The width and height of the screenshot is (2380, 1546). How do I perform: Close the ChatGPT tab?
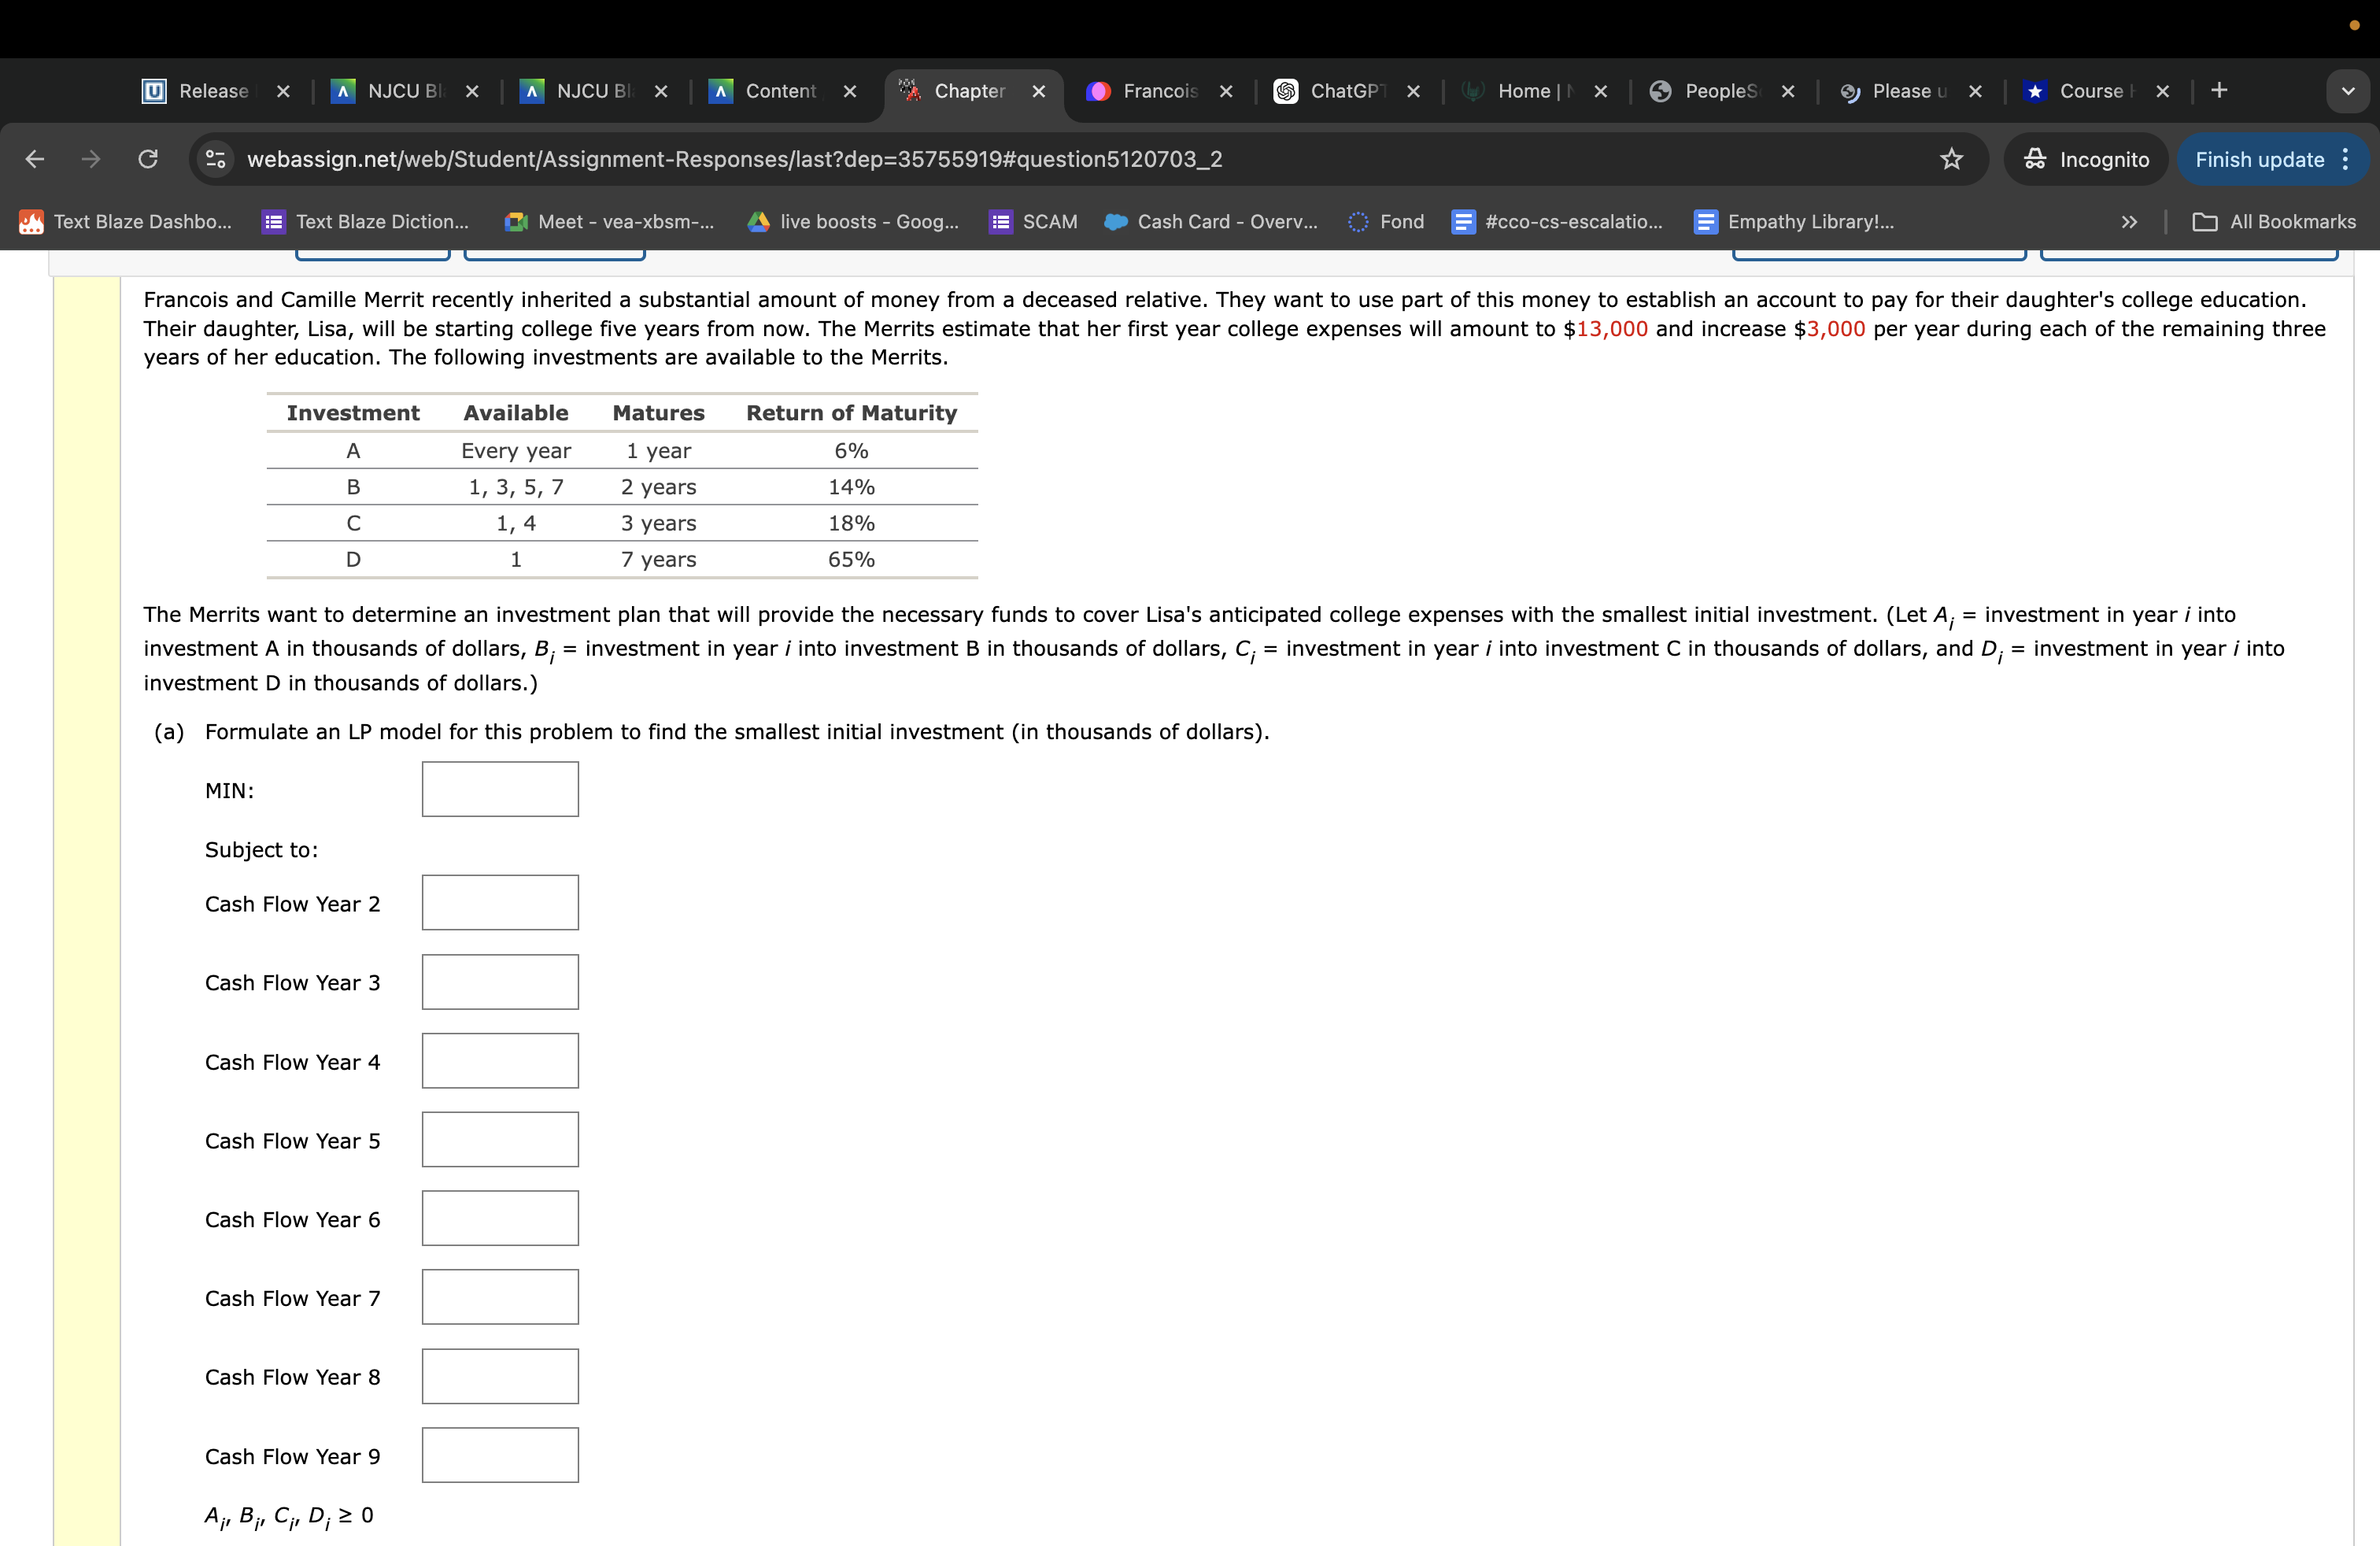(x=1413, y=91)
